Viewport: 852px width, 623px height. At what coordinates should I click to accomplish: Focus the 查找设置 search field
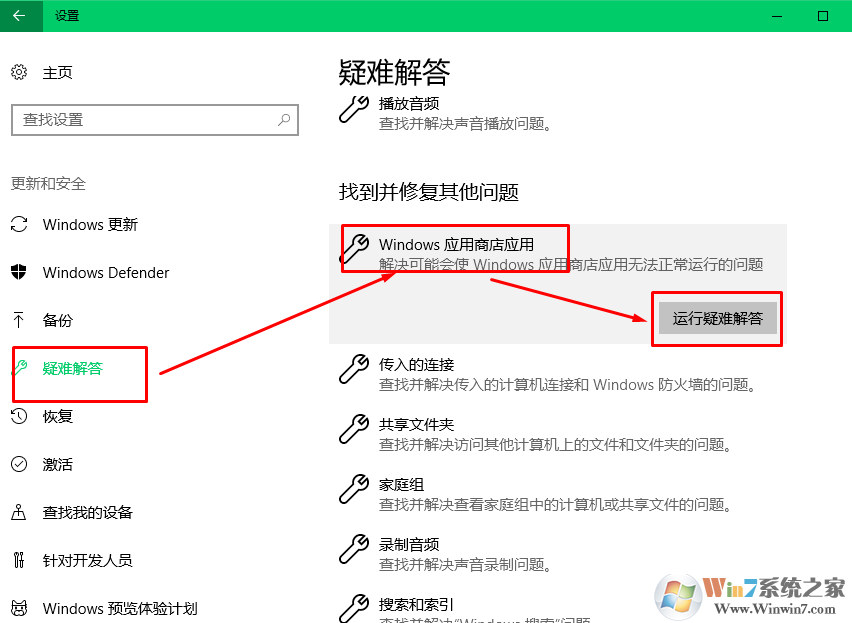pos(155,119)
